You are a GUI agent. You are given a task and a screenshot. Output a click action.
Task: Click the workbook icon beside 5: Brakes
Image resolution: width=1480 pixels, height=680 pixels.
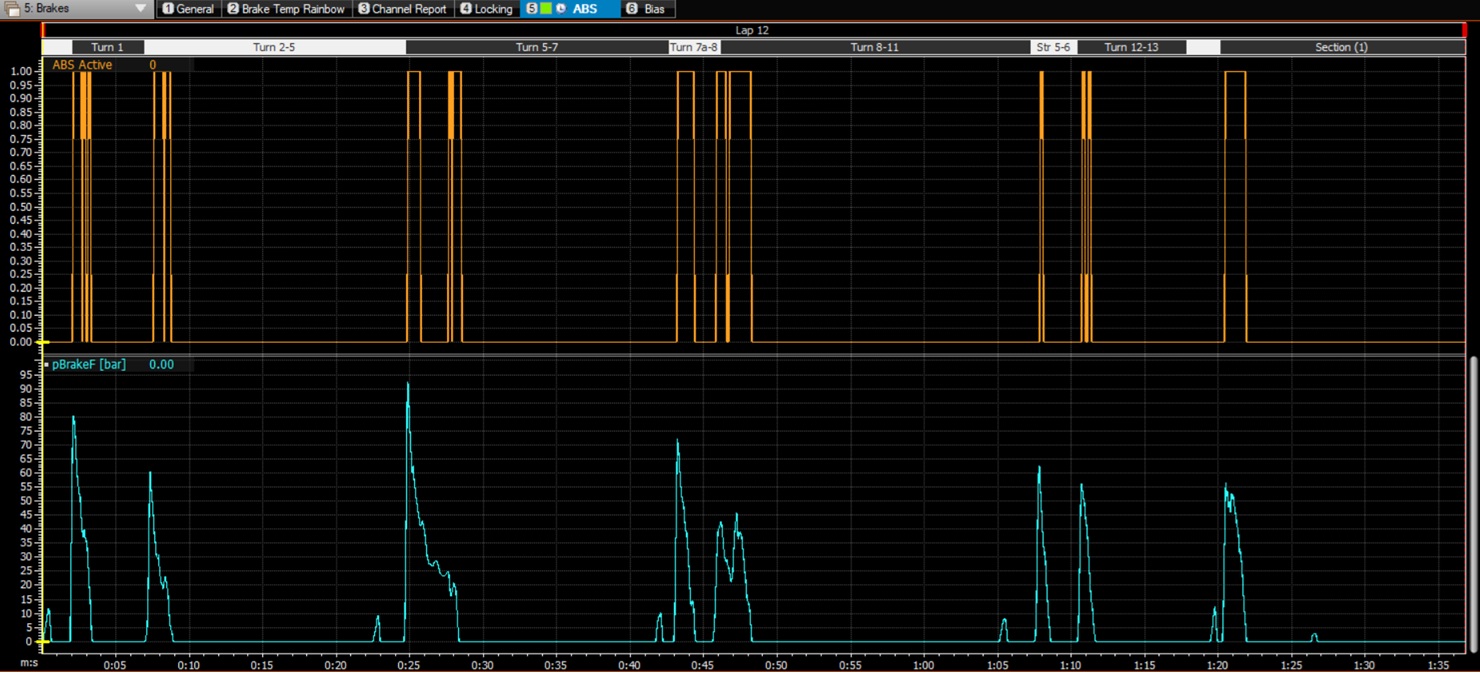click(x=12, y=9)
